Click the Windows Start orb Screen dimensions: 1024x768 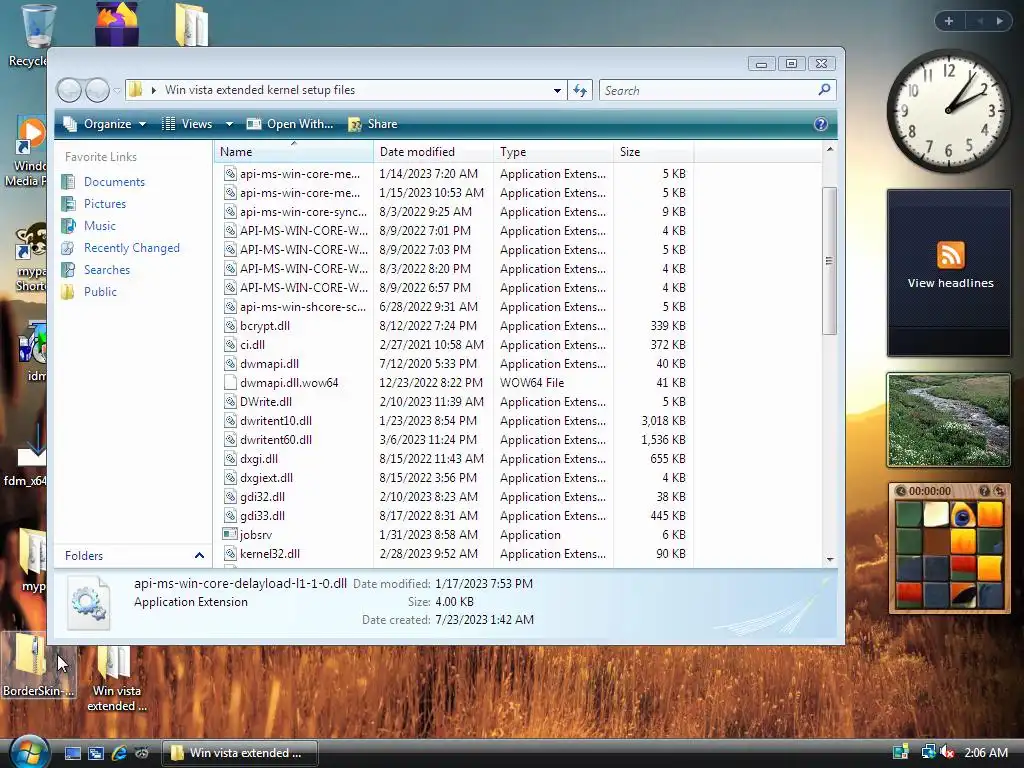coord(29,751)
